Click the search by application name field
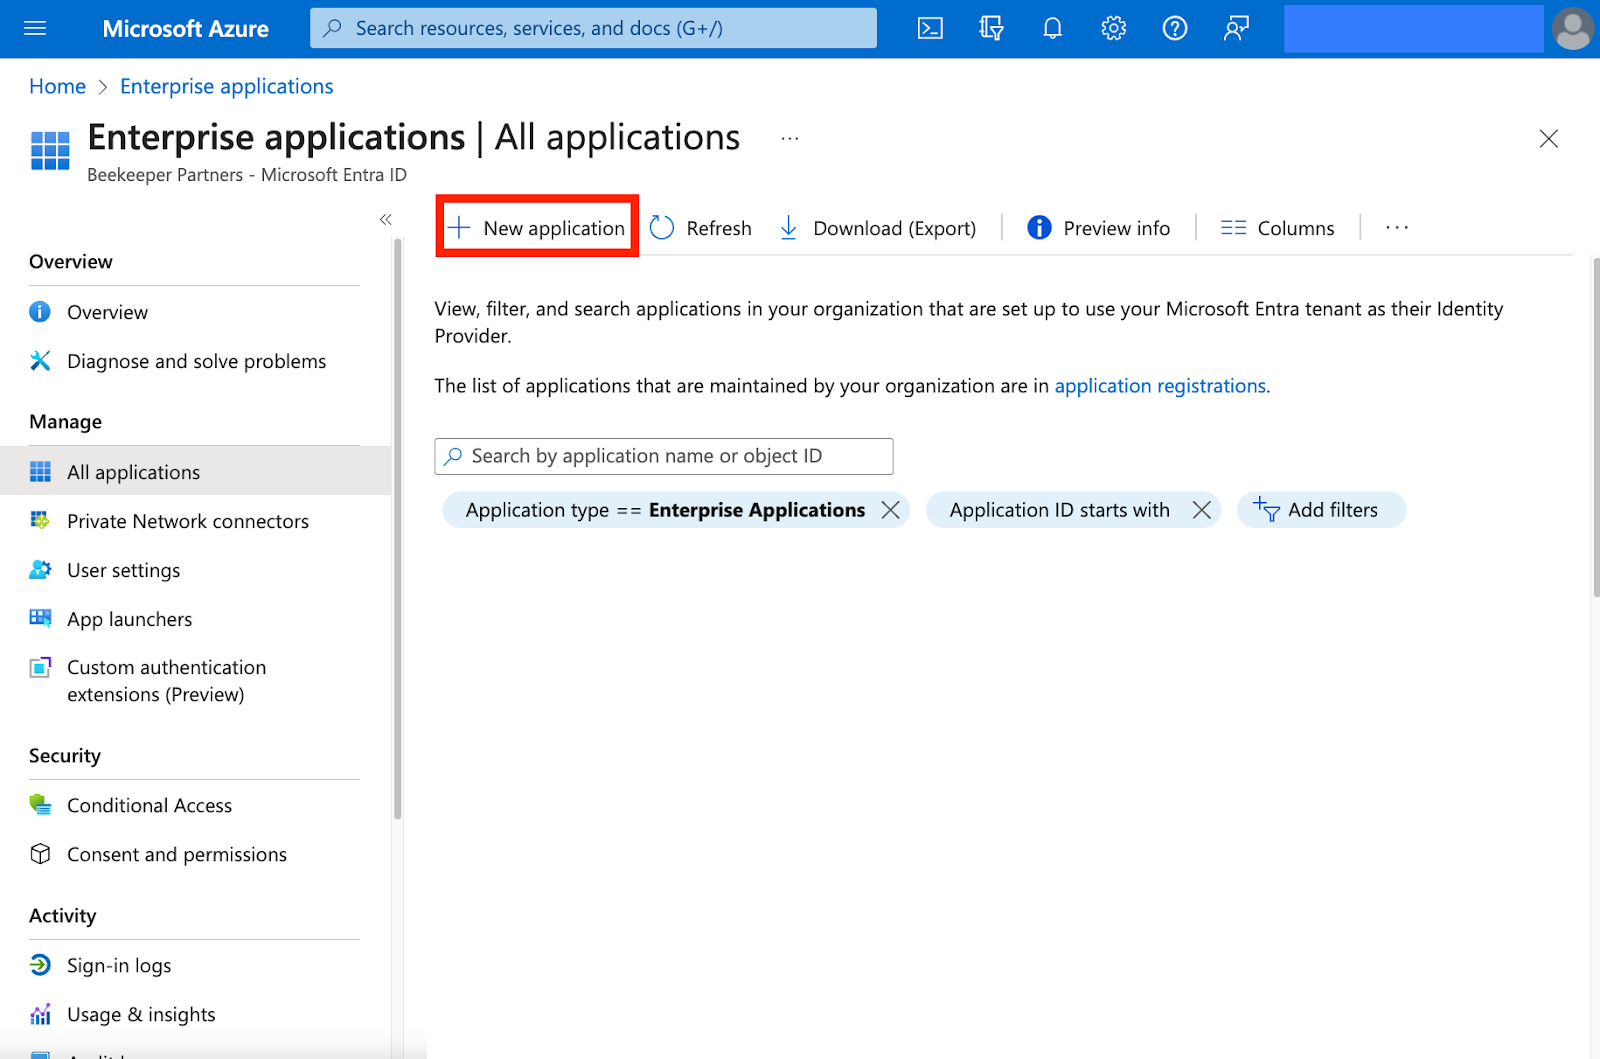Image resolution: width=1600 pixels, height=1059 pixels. coord(664,456)
